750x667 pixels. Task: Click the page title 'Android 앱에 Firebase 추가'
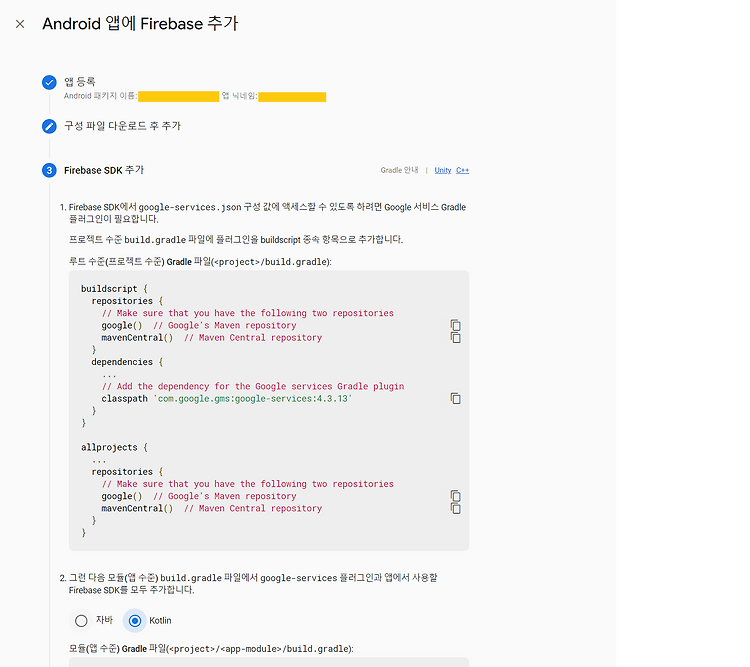[140, 24]
